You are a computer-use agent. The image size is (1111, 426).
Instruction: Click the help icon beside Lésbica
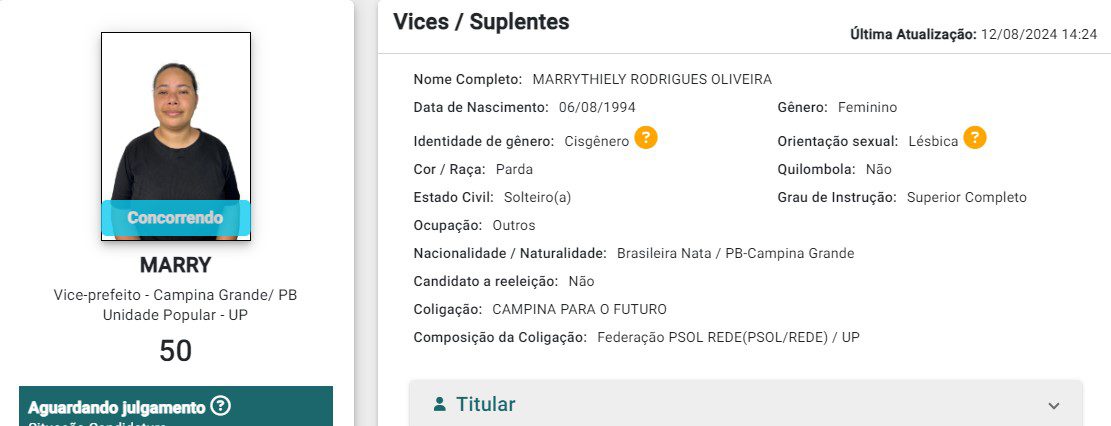pos(975,139)
